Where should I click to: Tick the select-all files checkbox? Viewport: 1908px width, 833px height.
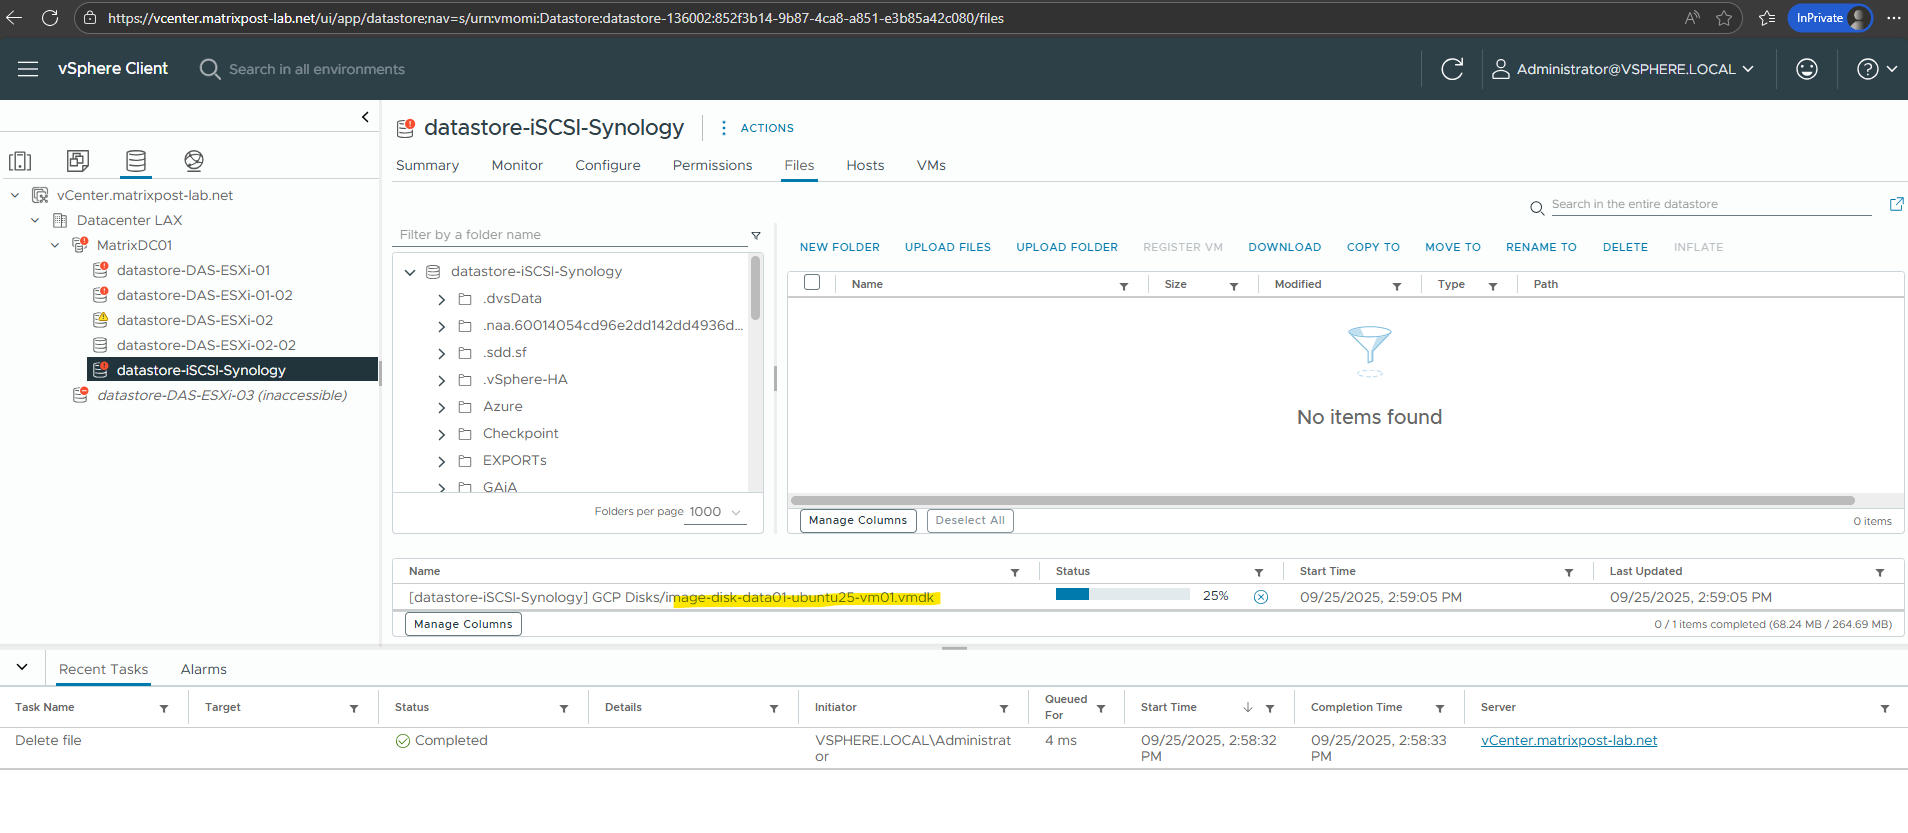click(x=812, y=283)
